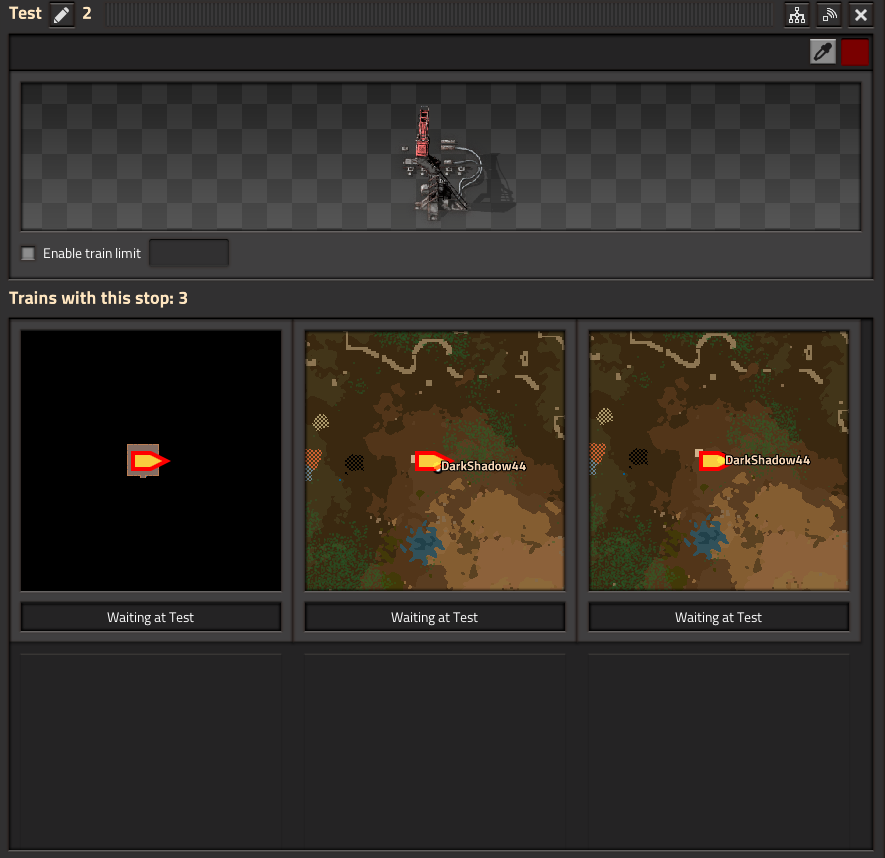
Task: Click locomotive marker in middle minimap
Action: pos(432,461)
